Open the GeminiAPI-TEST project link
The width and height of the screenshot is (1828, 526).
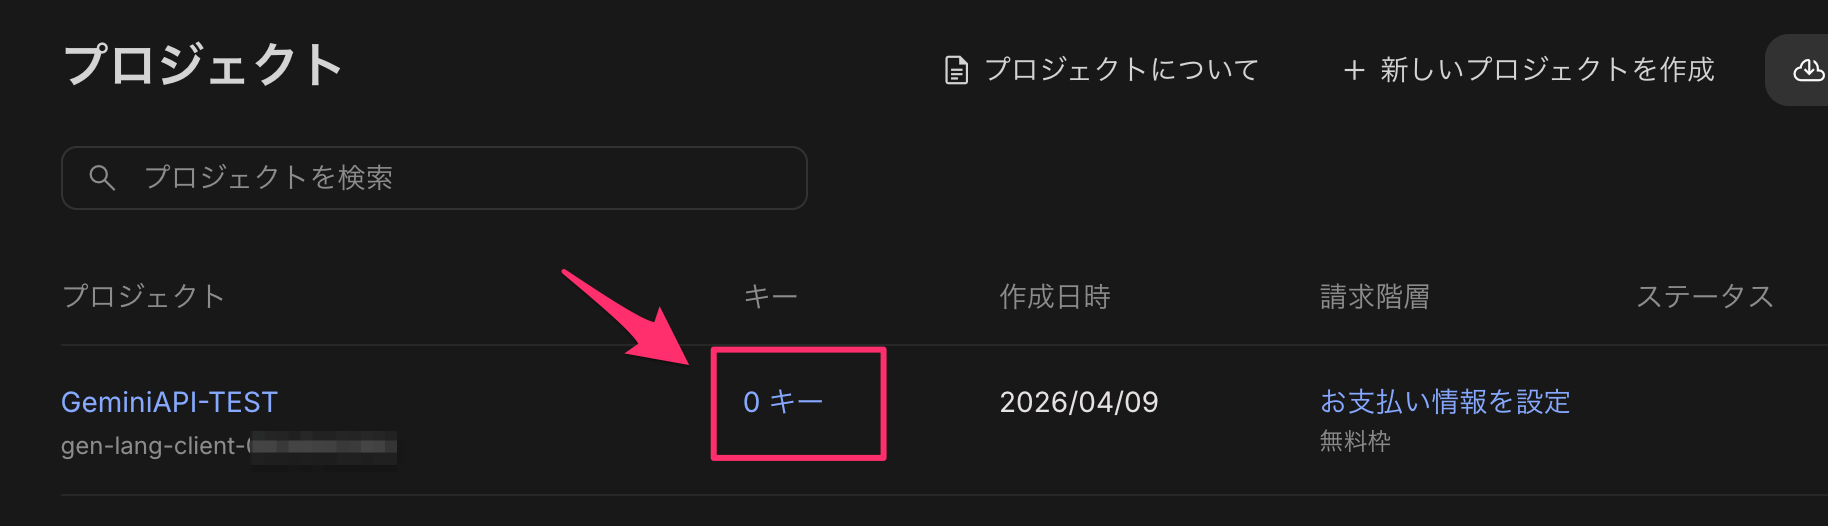point(169,402)
